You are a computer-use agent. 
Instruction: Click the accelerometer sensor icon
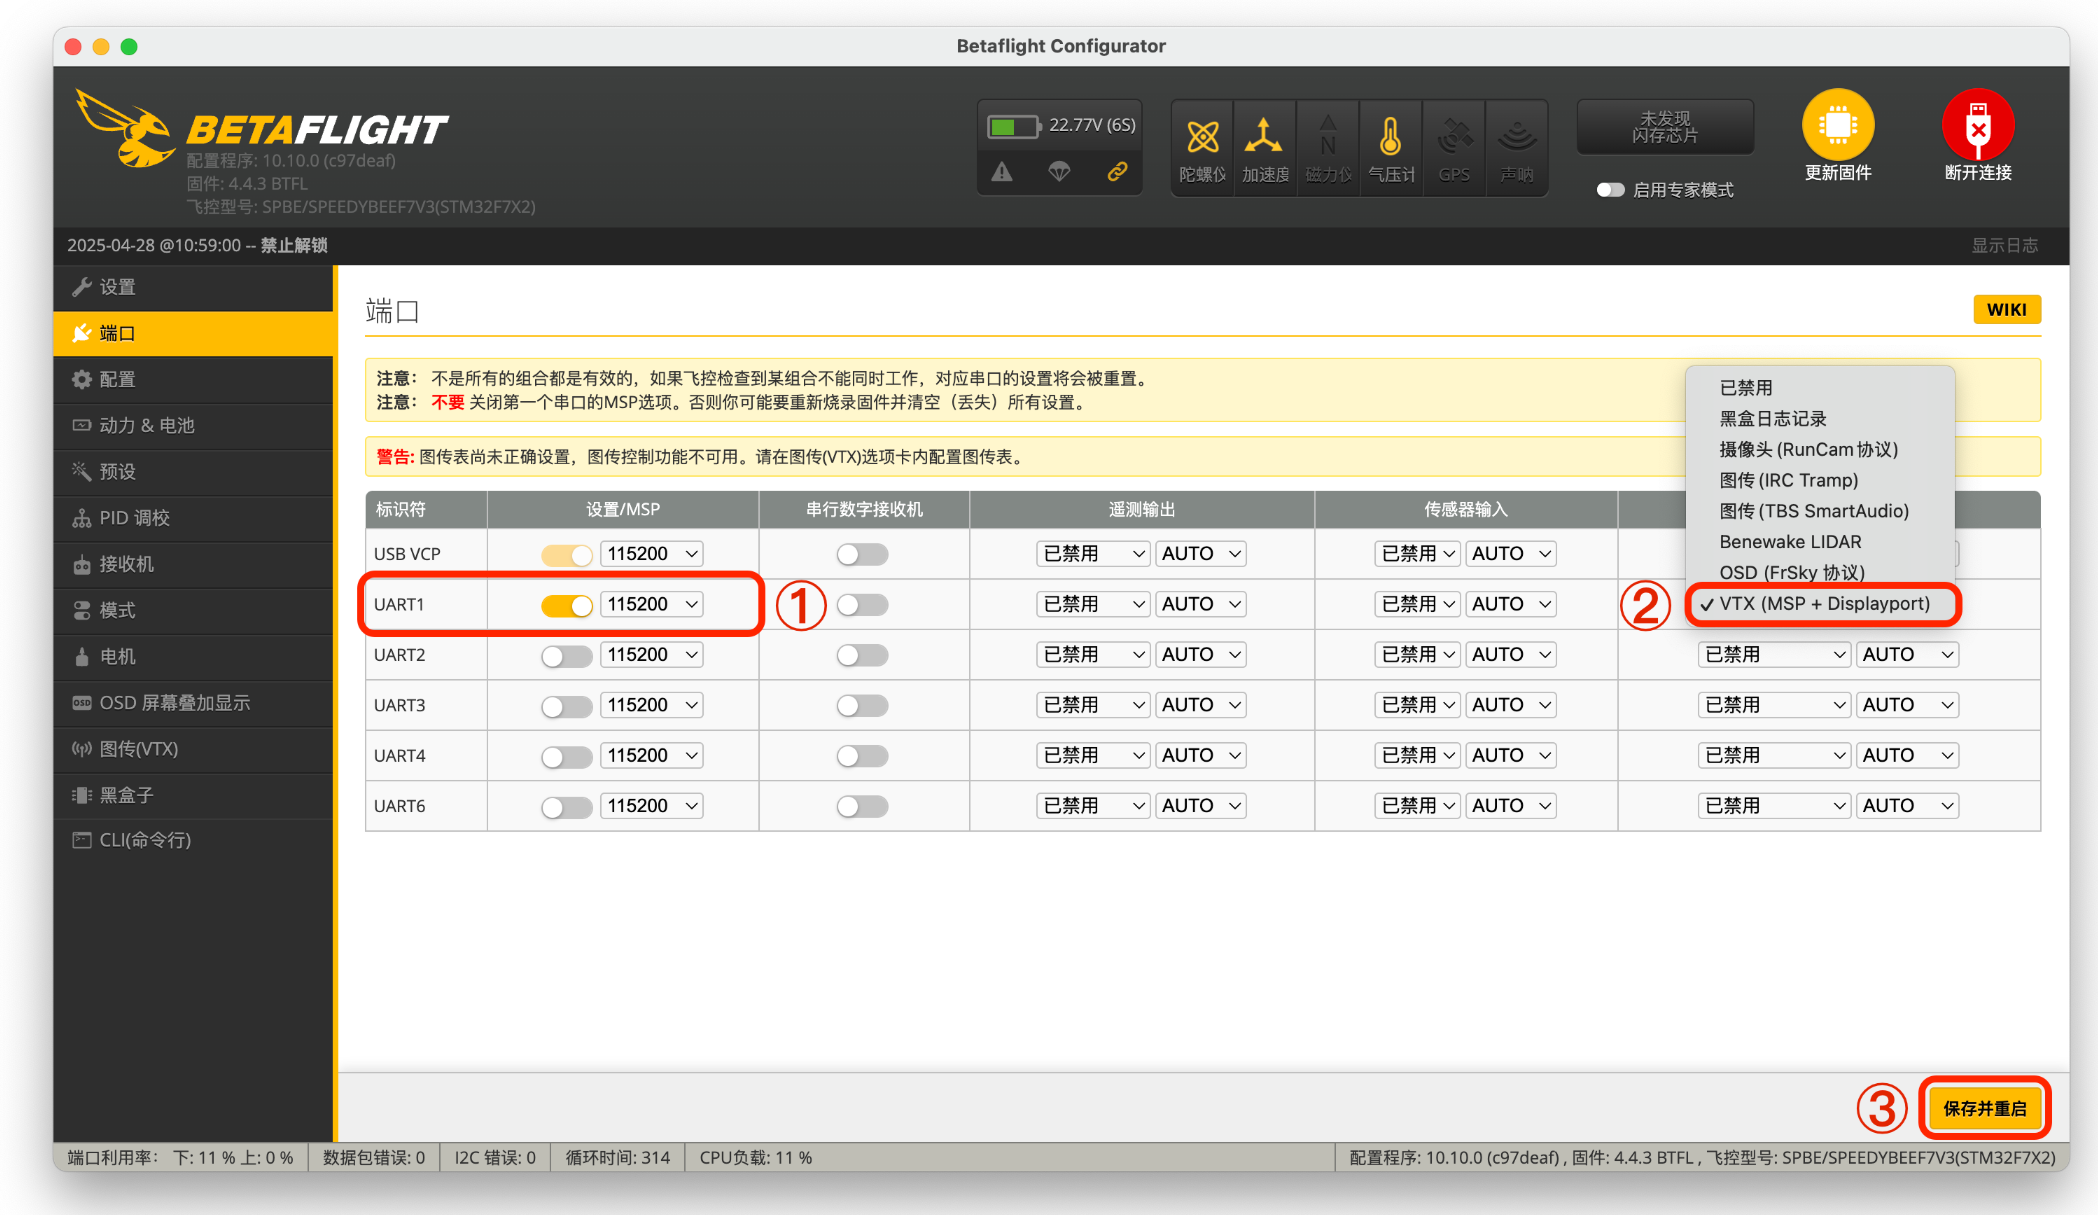point(1264,137)
